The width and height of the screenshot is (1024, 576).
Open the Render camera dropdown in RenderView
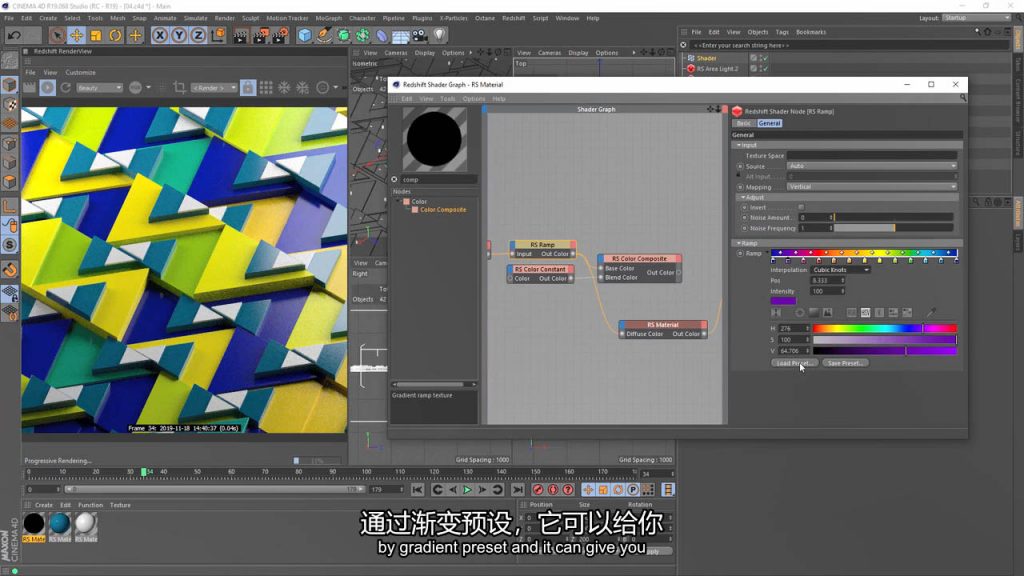[214, 88]
